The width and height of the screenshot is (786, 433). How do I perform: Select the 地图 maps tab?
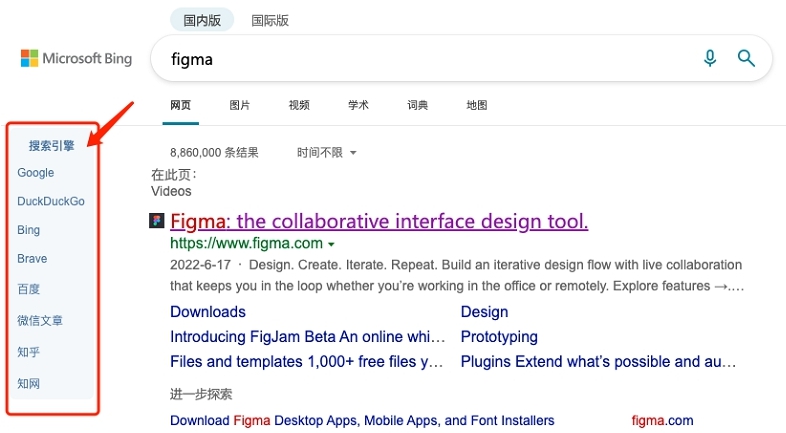477,105
